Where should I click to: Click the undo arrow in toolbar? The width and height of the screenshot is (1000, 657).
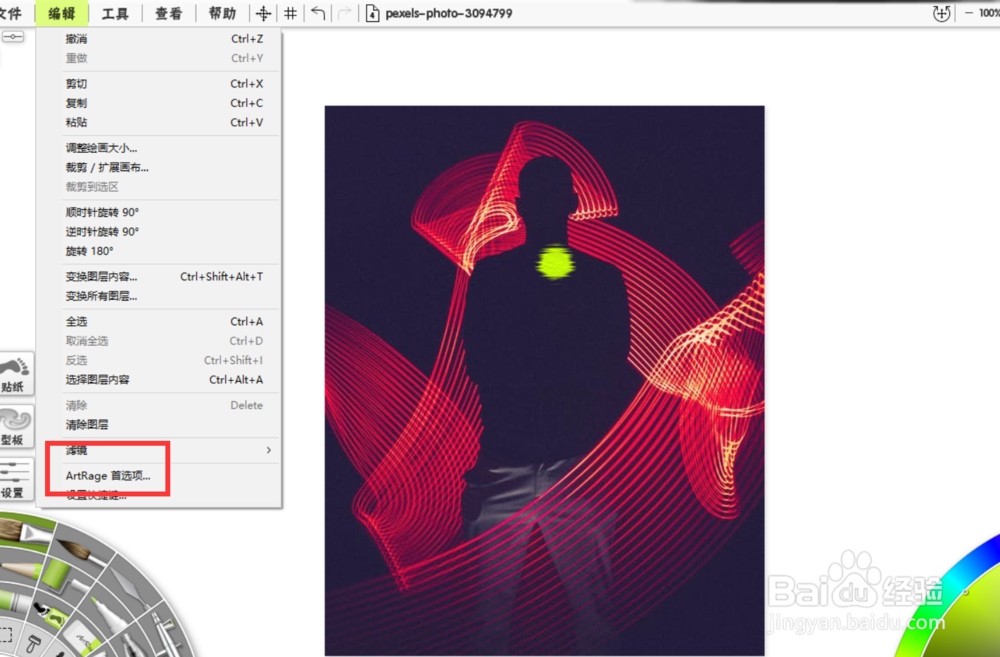318,13
